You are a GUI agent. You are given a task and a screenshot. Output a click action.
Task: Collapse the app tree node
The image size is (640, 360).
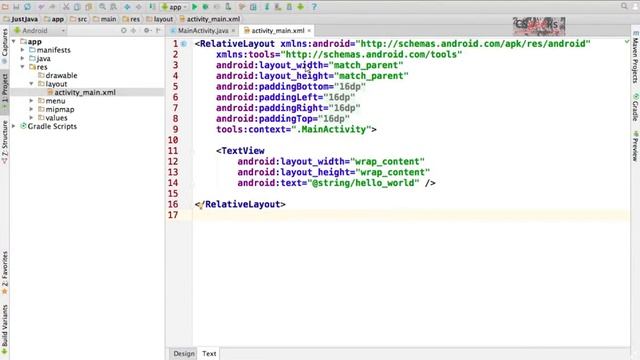click(x=14, y=42)
